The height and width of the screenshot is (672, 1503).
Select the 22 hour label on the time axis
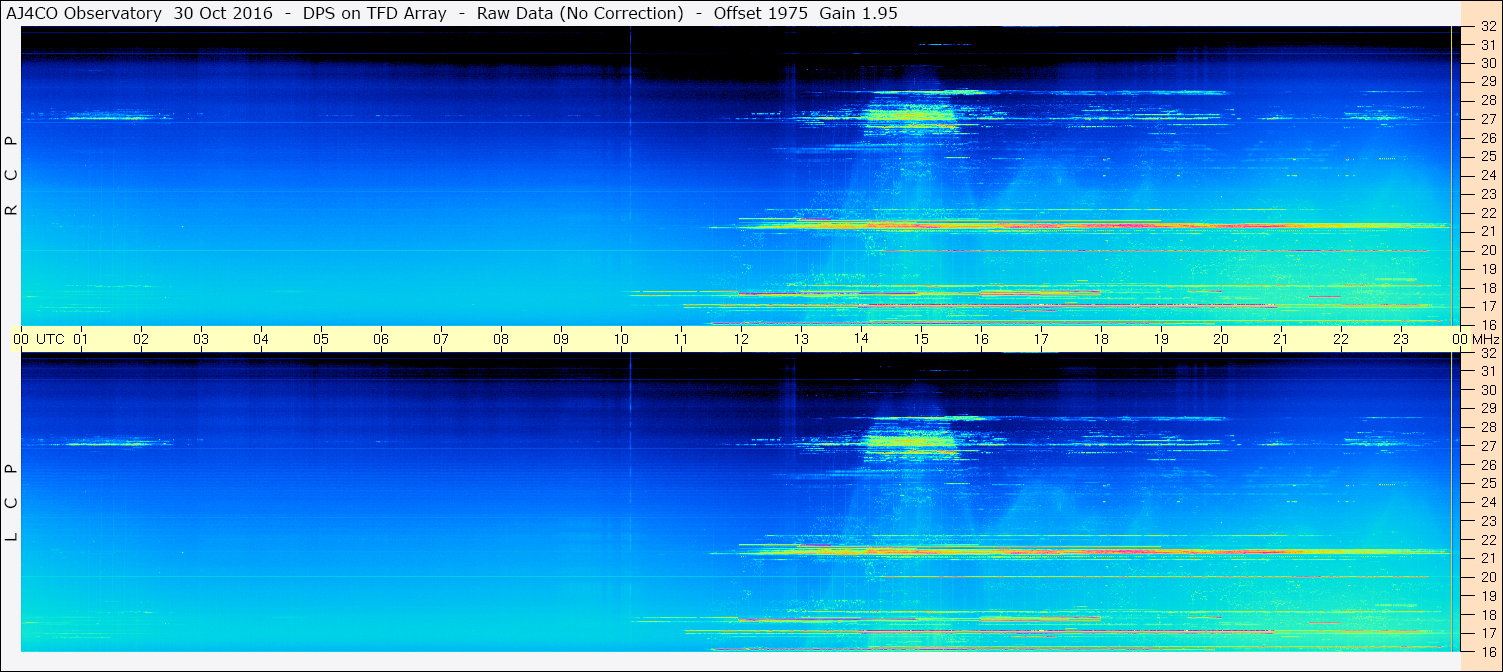pyautogui.click(x=1341, y=339)
